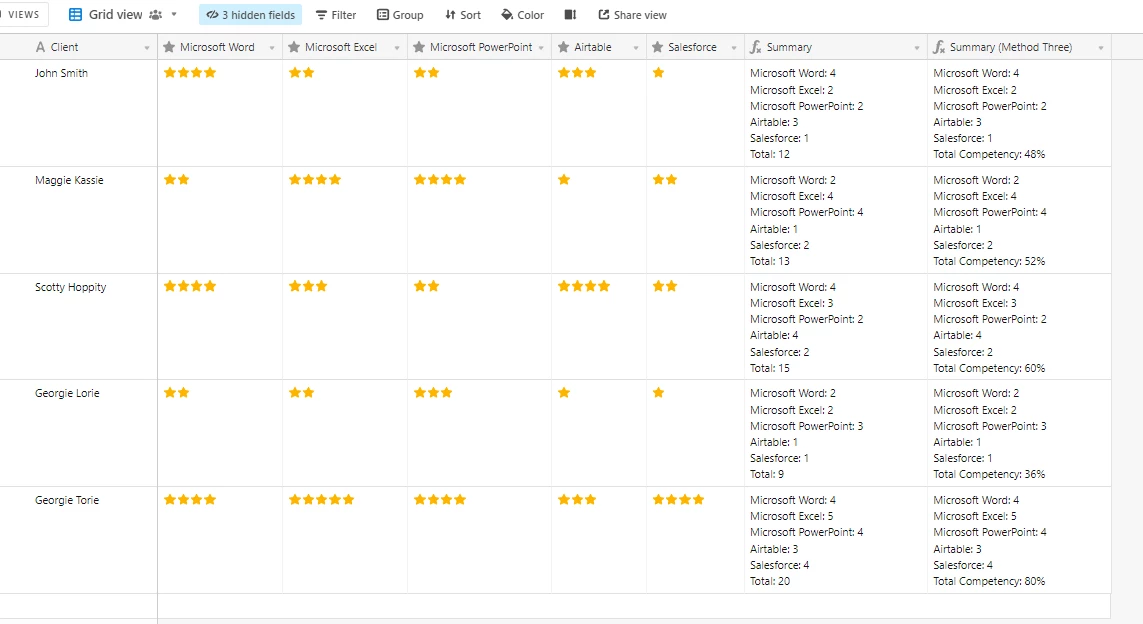This screenshot has width=1143, height=624.
Task: Click Scotty Hoppity's Airtable star rating
Action: click(584, 286)
